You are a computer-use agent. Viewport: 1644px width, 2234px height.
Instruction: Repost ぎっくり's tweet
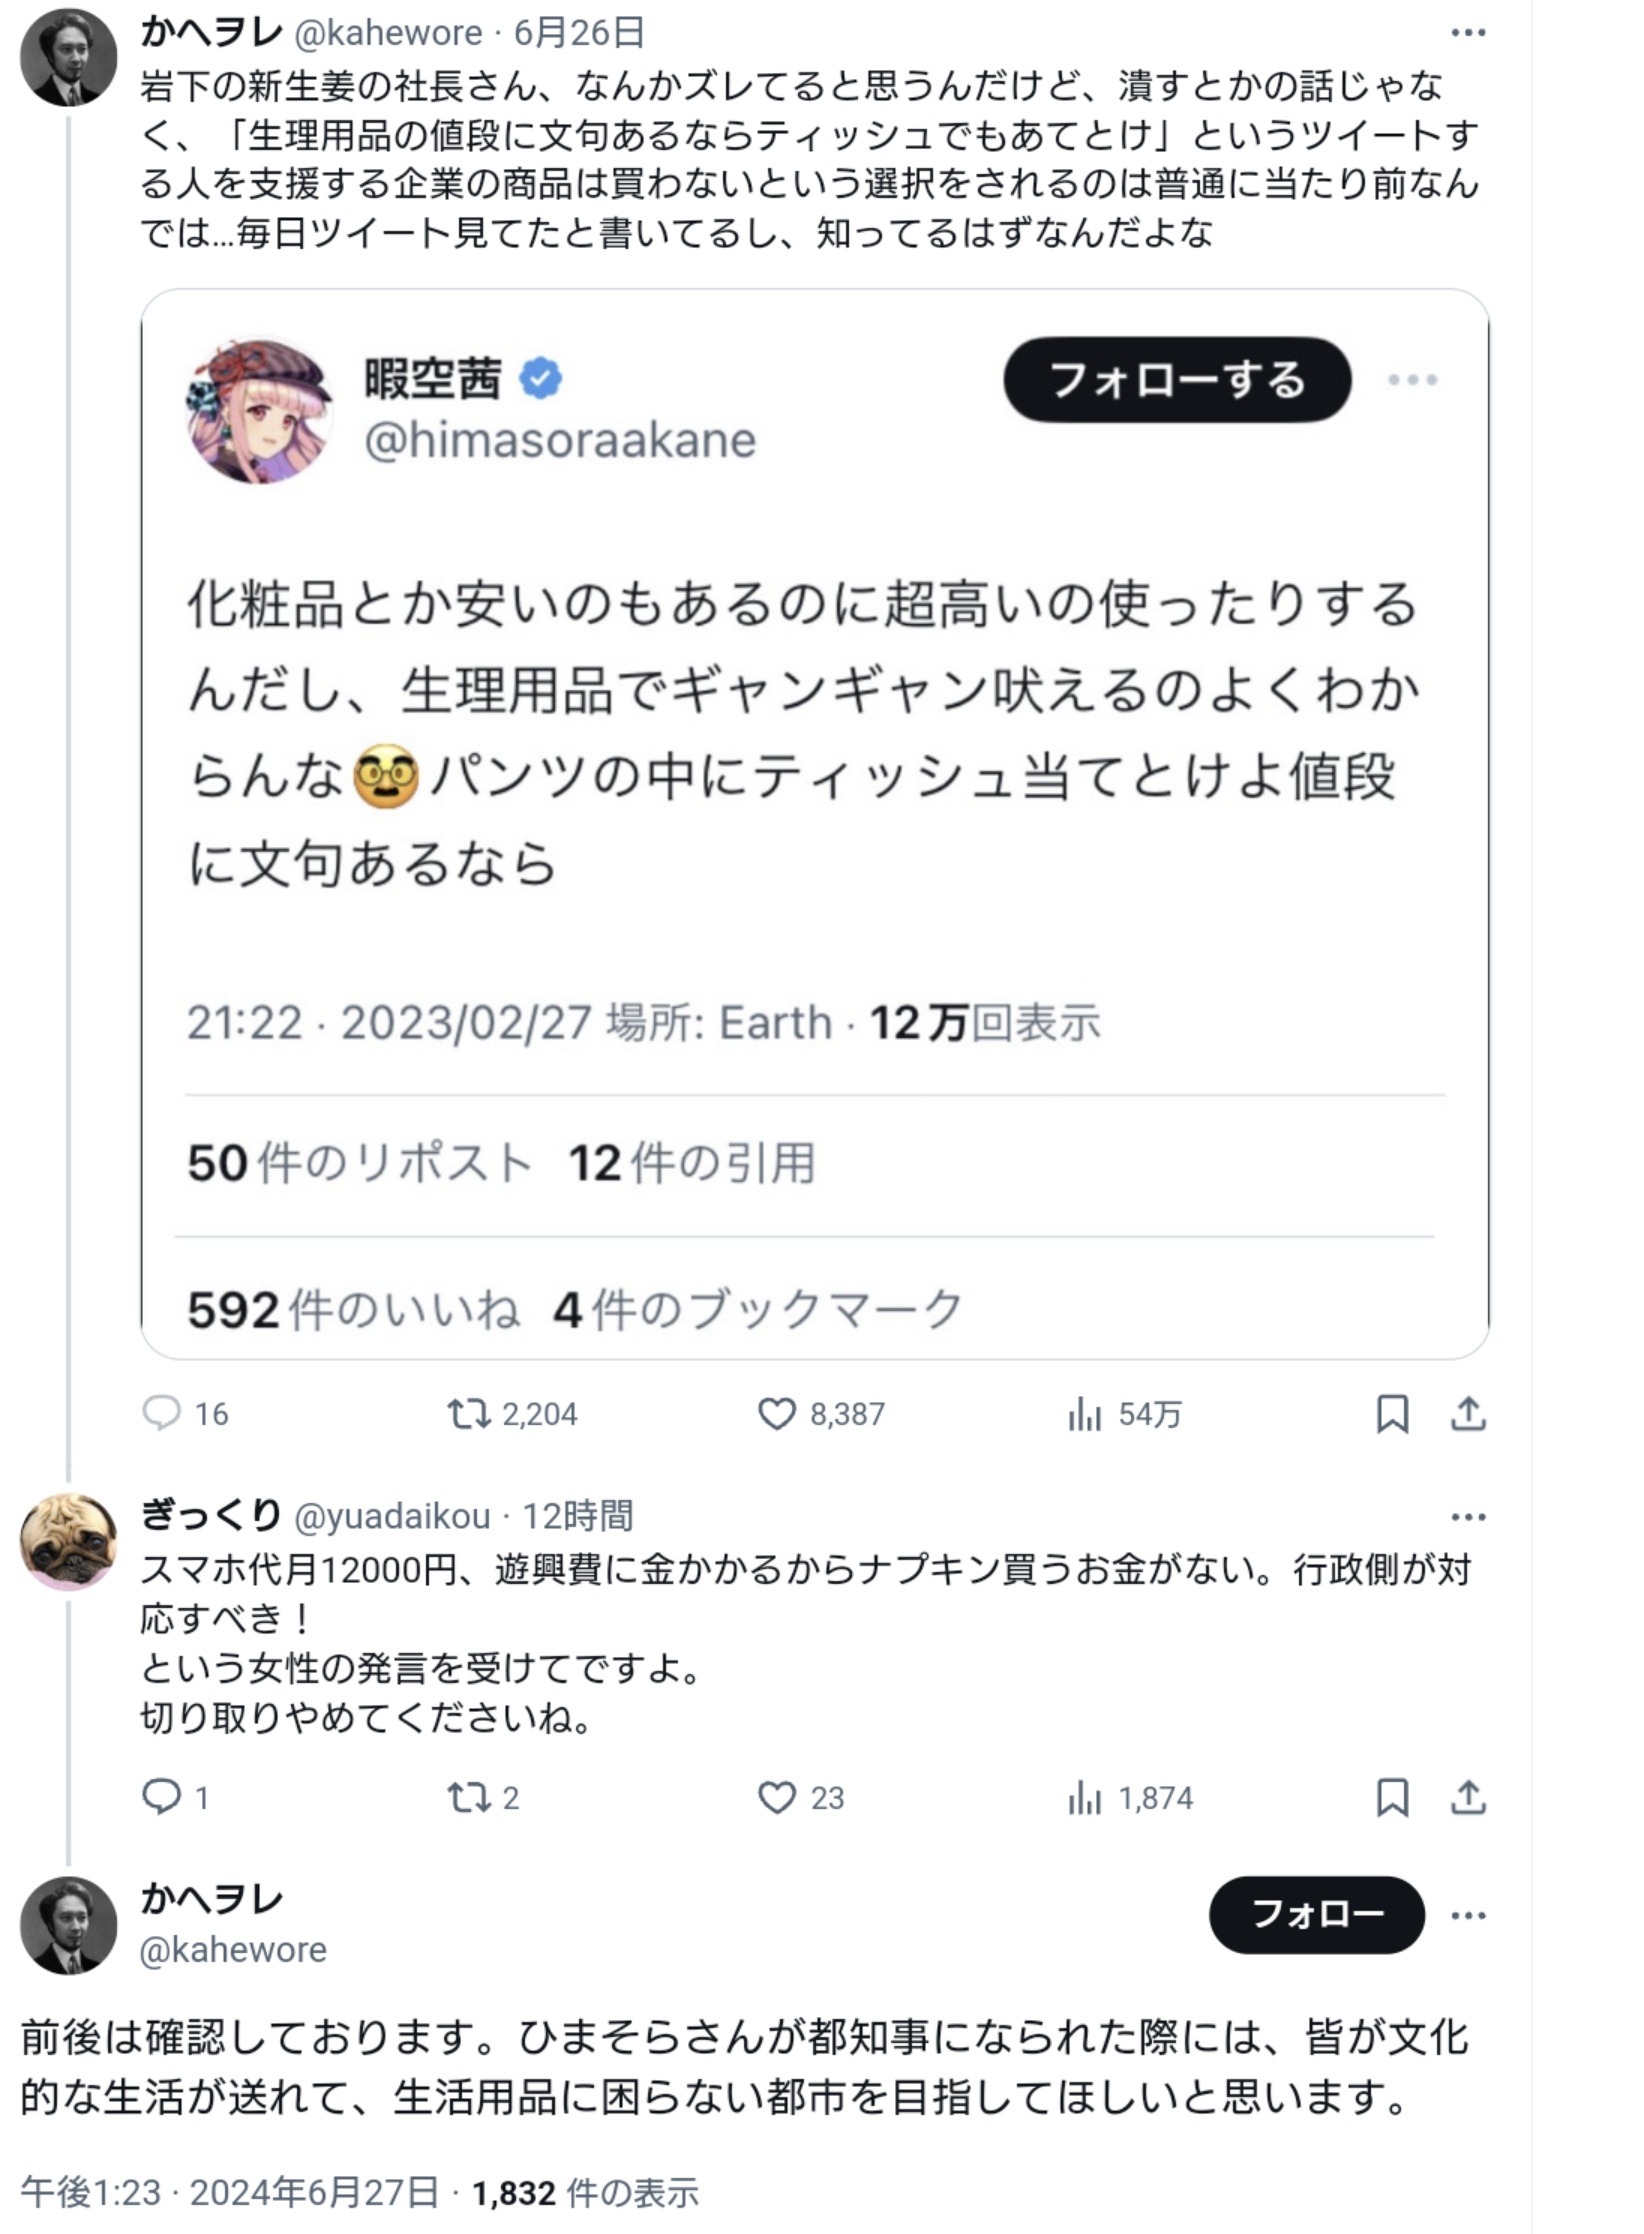click(x=468, y=1797)
